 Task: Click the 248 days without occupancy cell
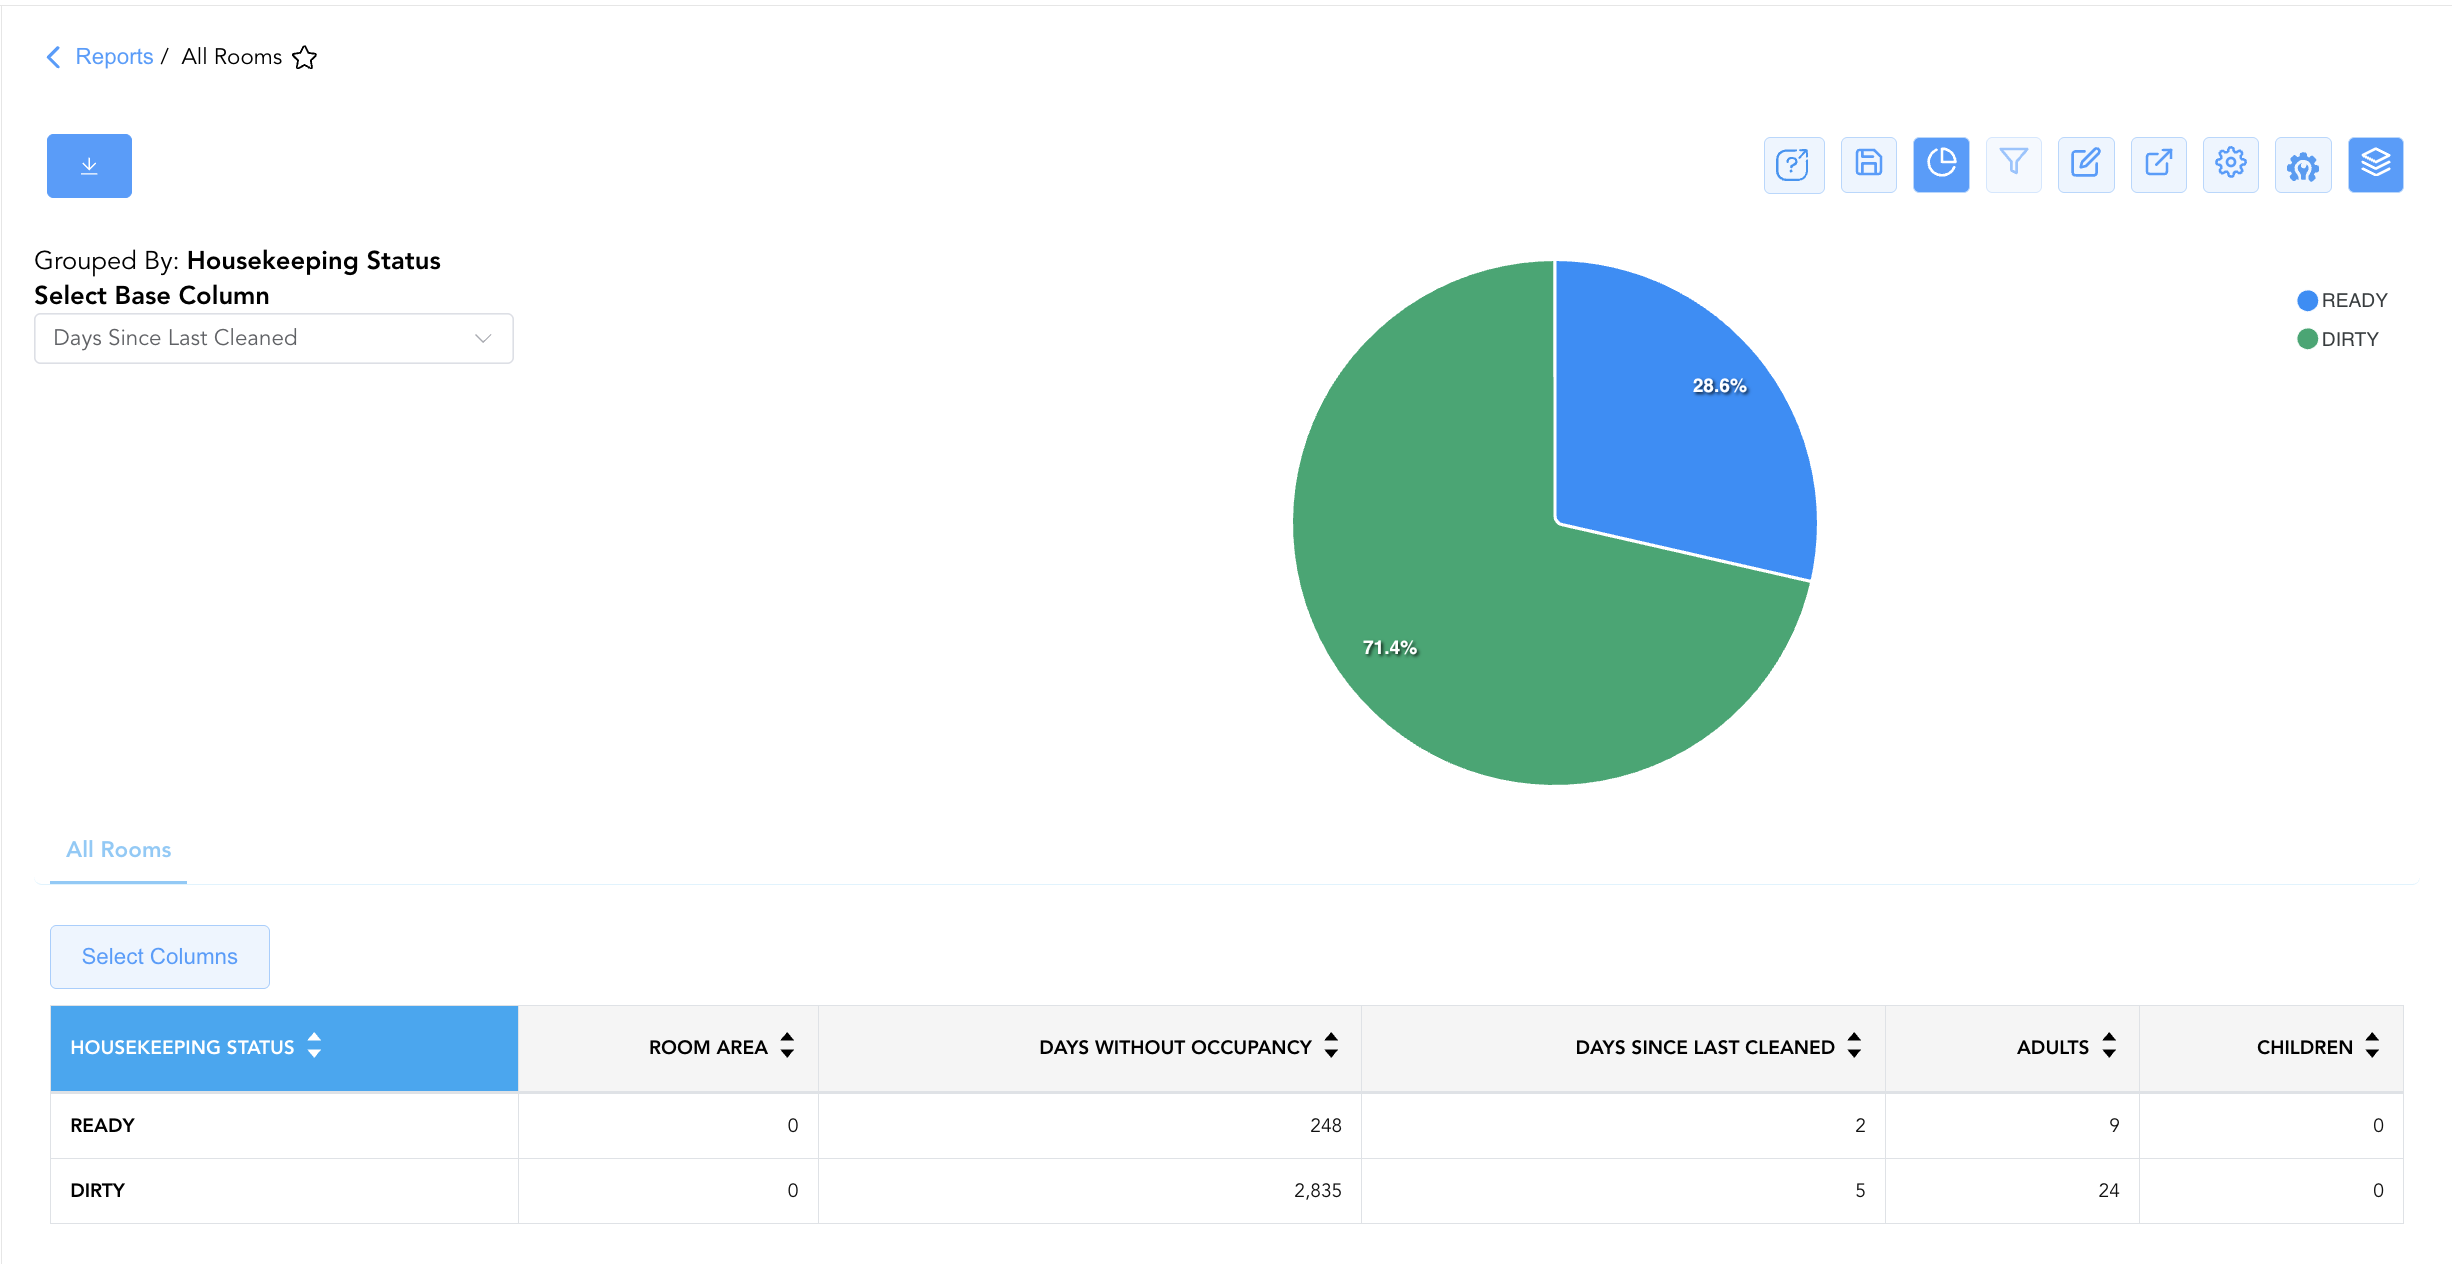1090,1125
